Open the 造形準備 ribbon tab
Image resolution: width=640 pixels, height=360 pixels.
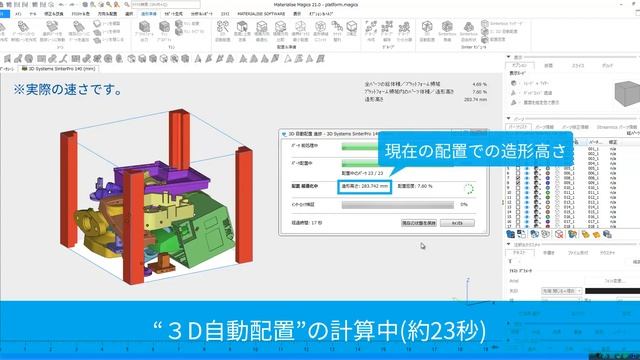[149, 14]
